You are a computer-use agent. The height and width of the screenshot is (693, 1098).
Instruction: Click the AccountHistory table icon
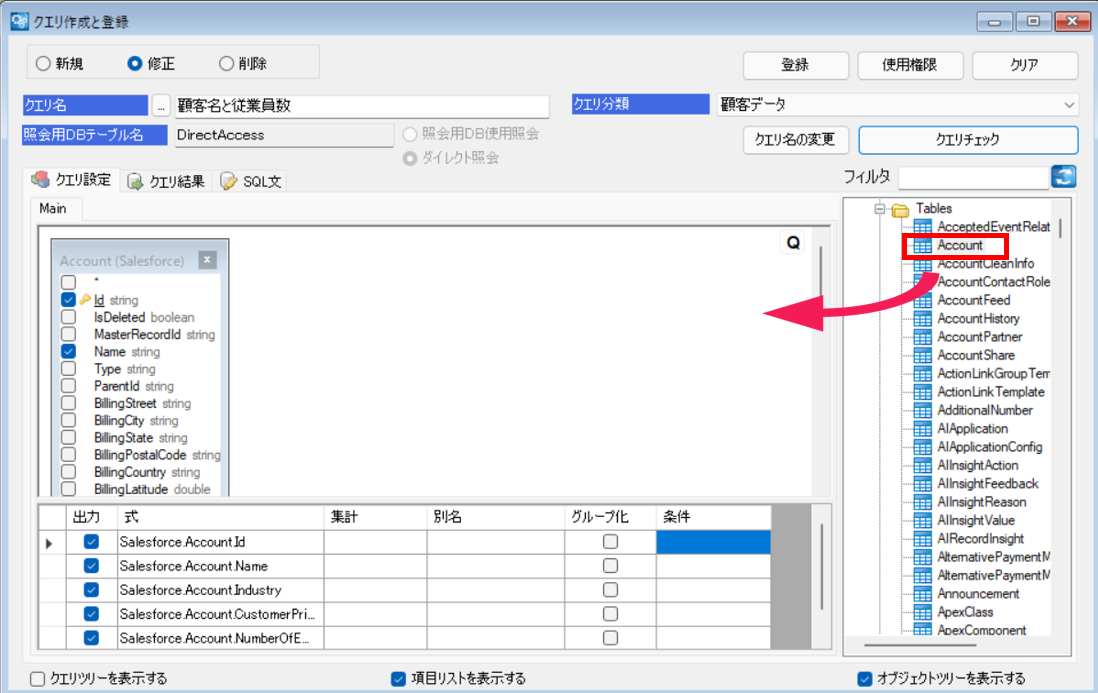[x=923, y=318]
